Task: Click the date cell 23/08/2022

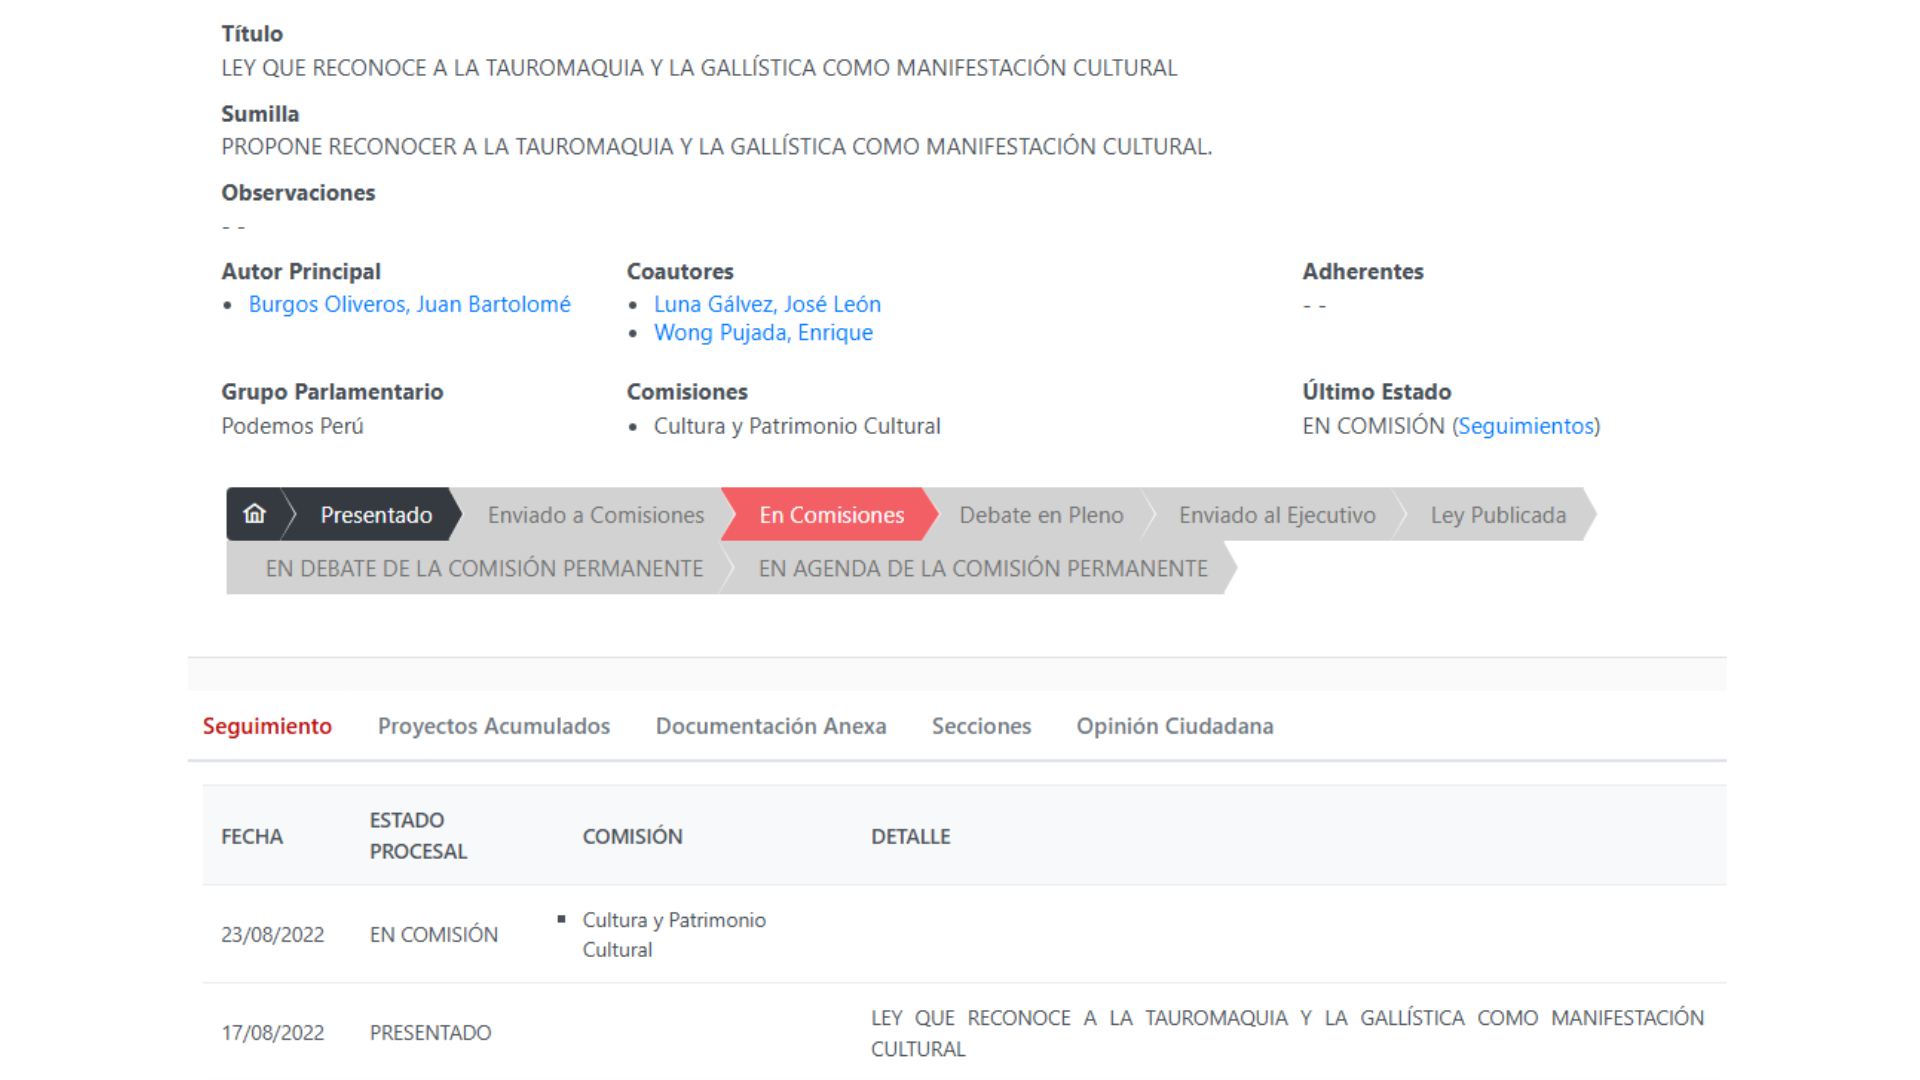Action: [x=273, y=935]
